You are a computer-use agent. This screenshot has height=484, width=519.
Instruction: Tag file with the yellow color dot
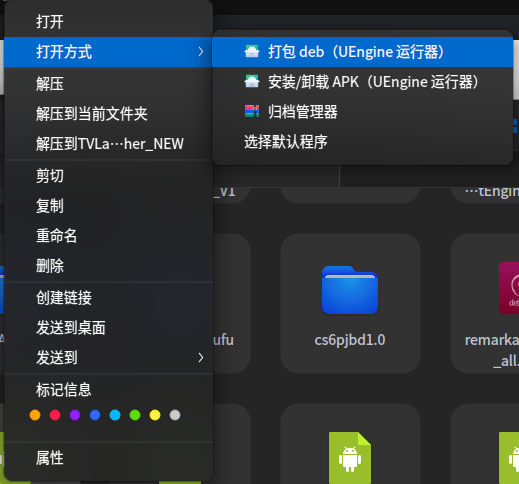(155, 415)
